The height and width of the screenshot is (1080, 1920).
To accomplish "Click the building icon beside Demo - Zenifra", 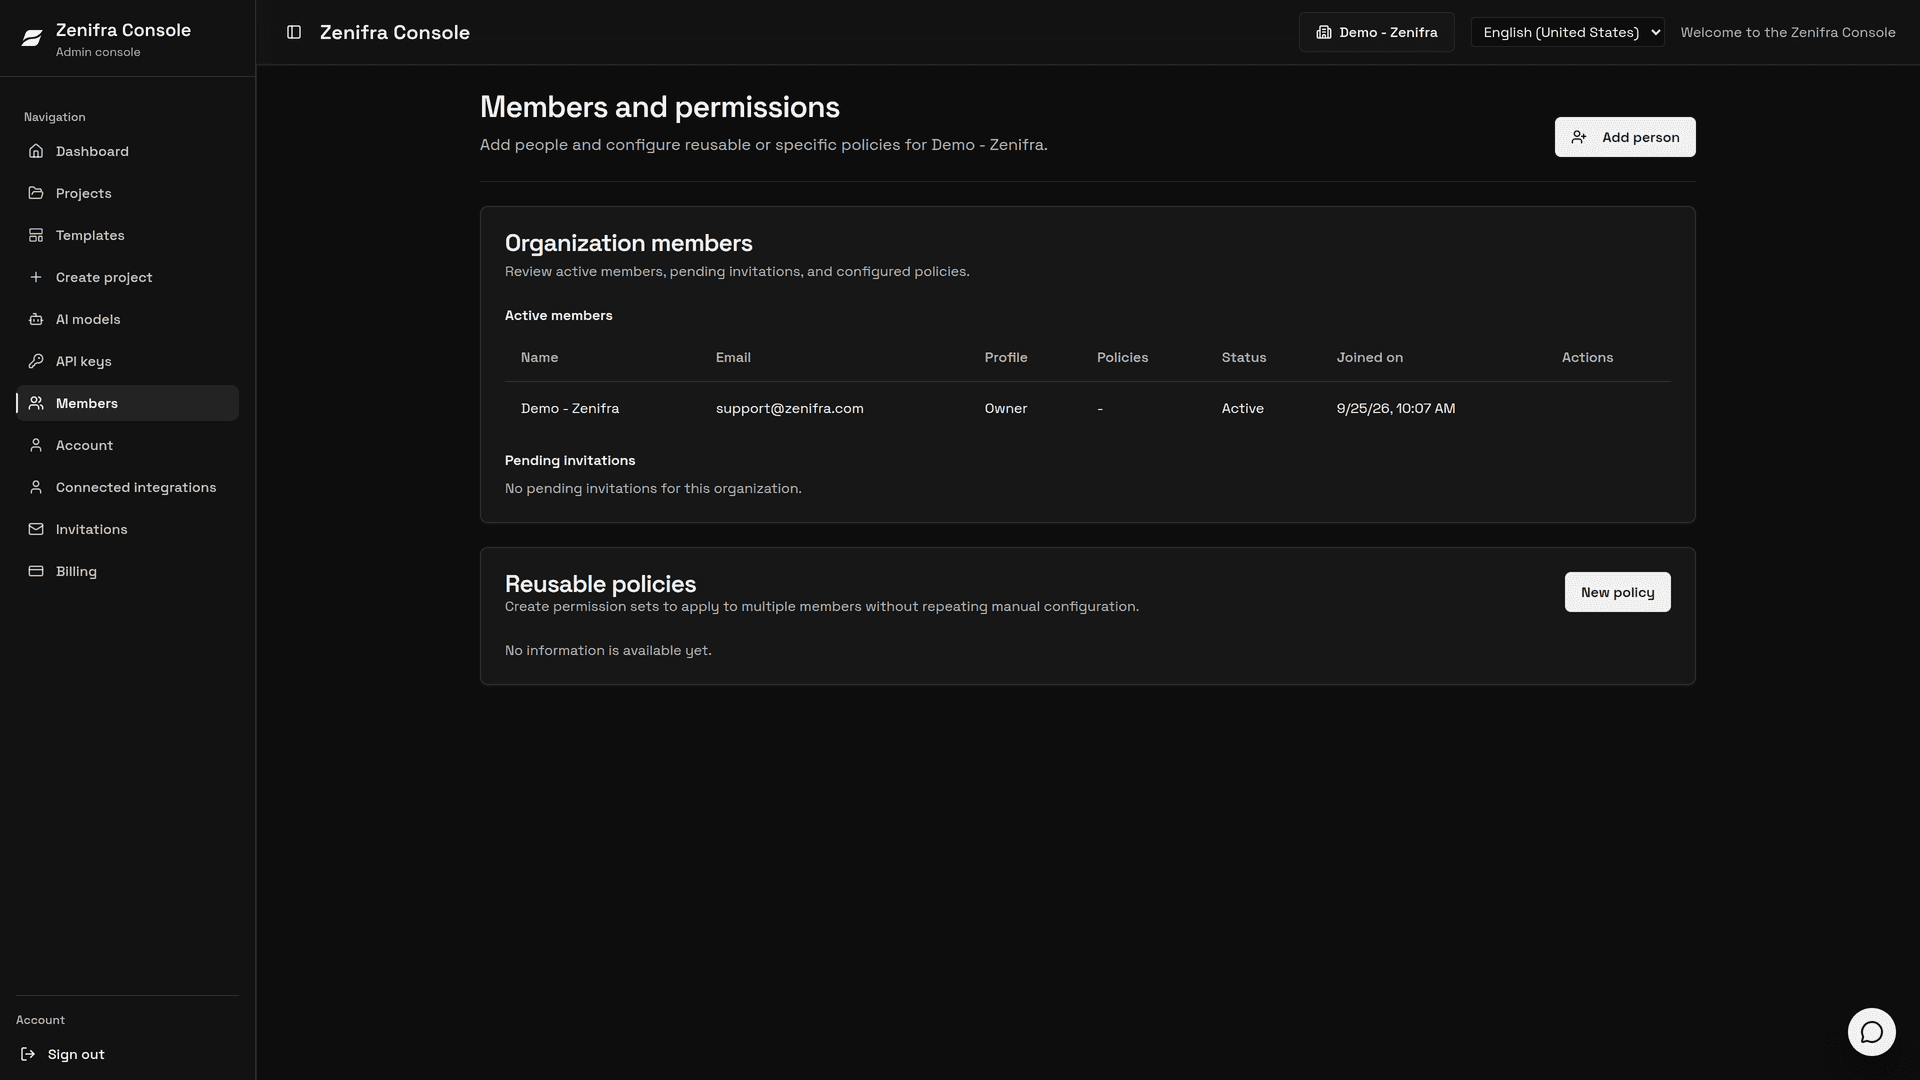I will pos(1324,32).
